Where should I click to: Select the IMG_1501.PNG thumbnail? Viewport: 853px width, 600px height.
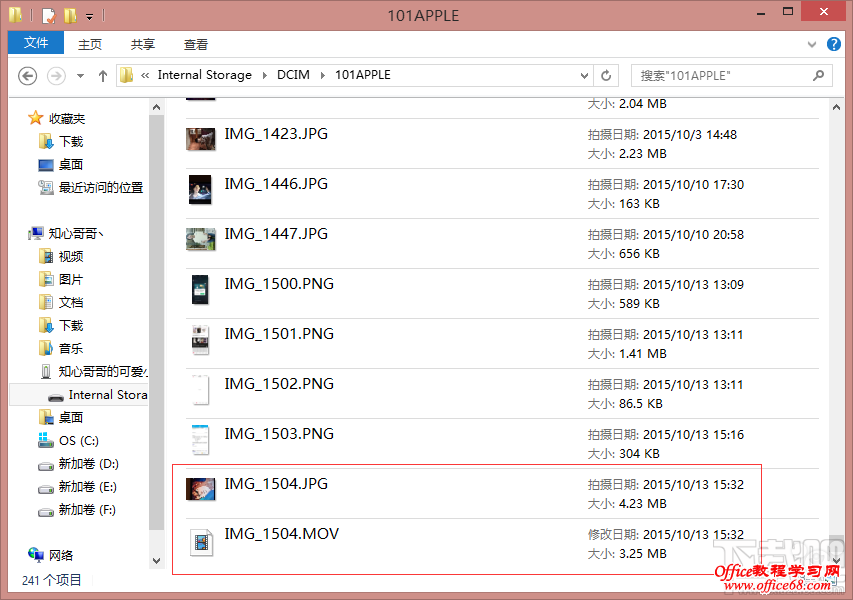tap(200, 339)
